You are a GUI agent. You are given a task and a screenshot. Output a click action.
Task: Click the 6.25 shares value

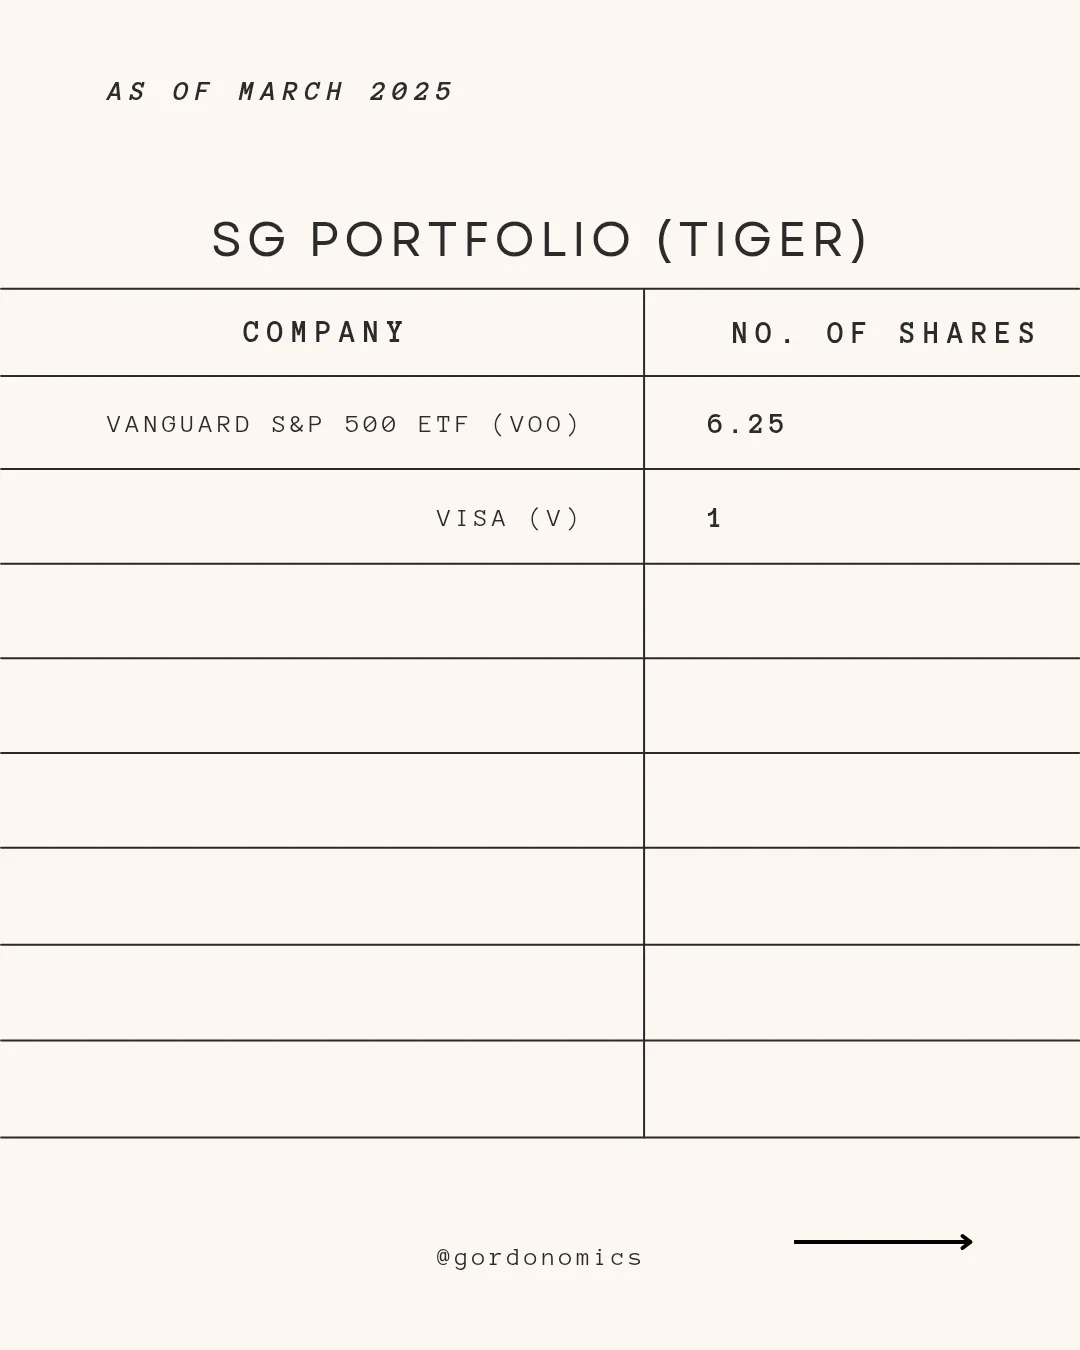[x=745, y=424]
